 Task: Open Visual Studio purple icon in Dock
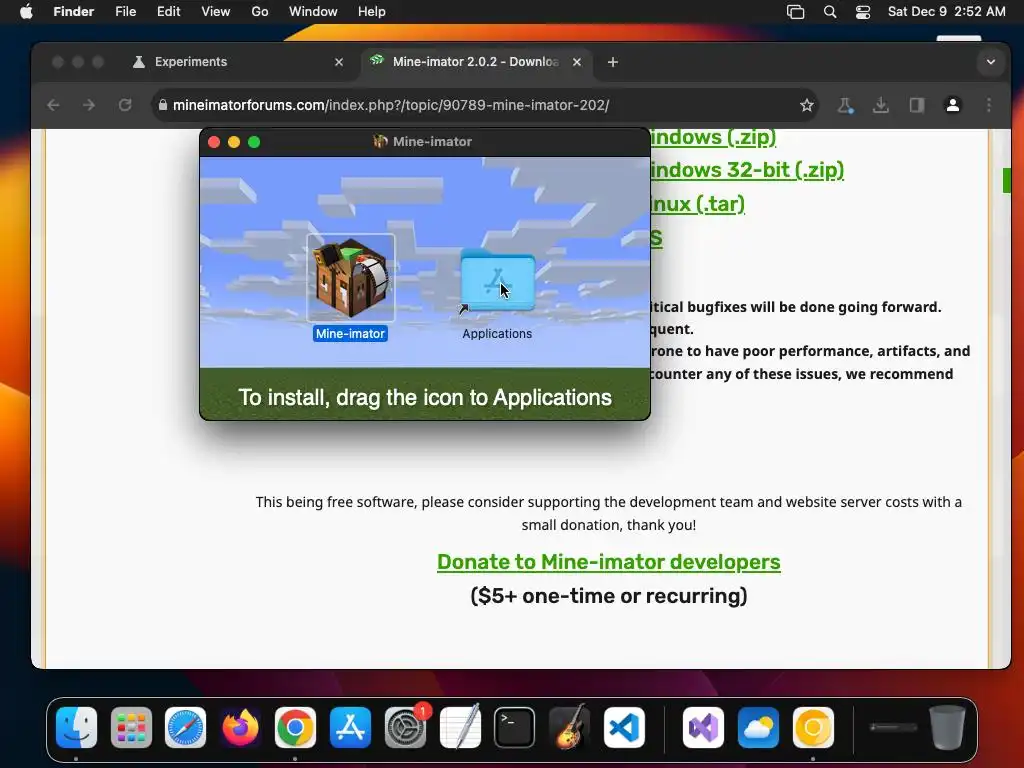[703, 727]
